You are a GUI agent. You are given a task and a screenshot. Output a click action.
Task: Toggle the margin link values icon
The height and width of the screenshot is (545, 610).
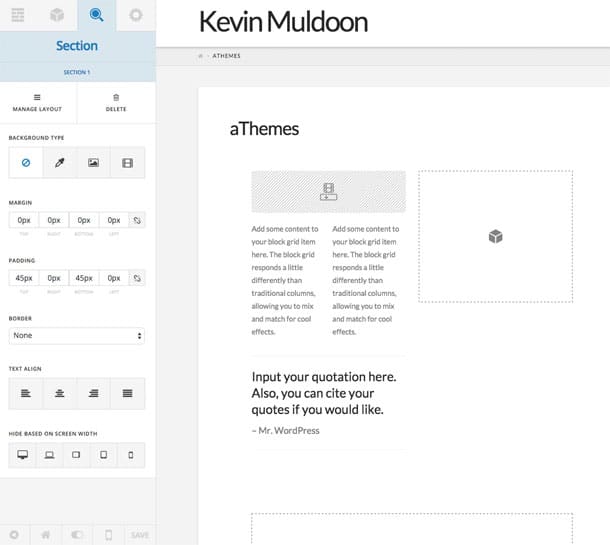(x=137, y=220)
